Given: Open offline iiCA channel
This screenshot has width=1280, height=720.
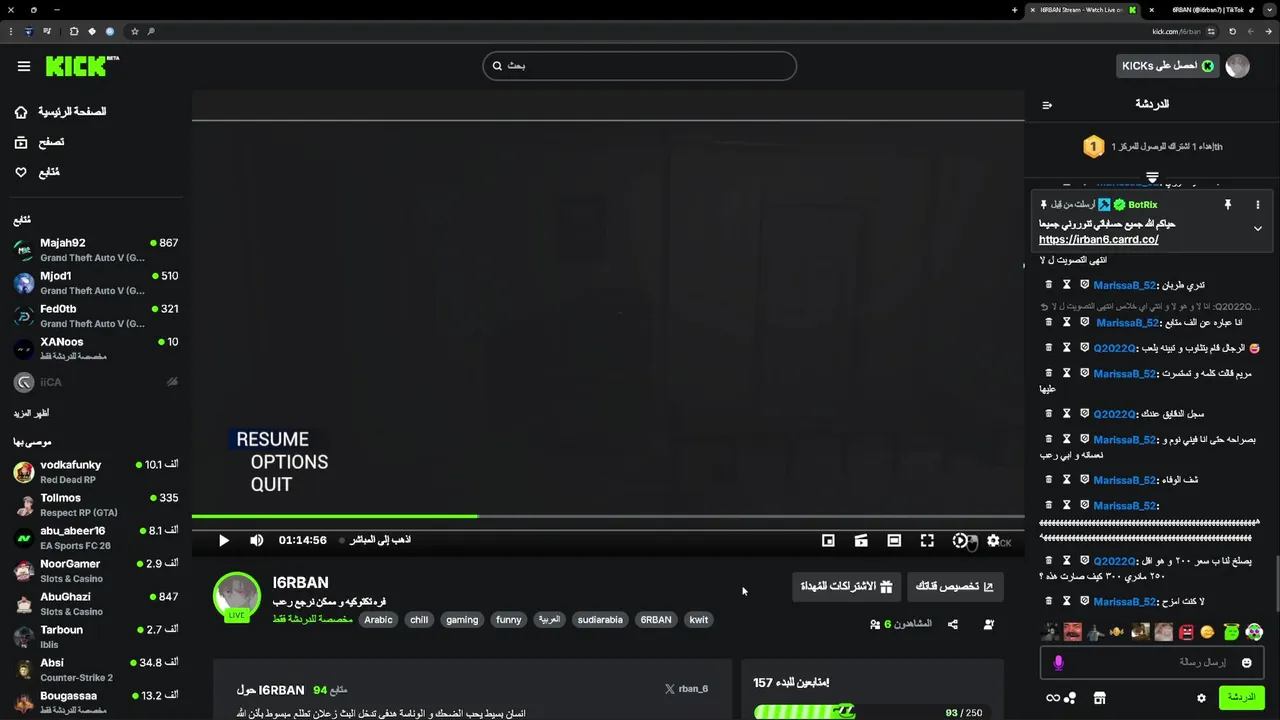Looking at the screenshot, I should tap(96, 382).
